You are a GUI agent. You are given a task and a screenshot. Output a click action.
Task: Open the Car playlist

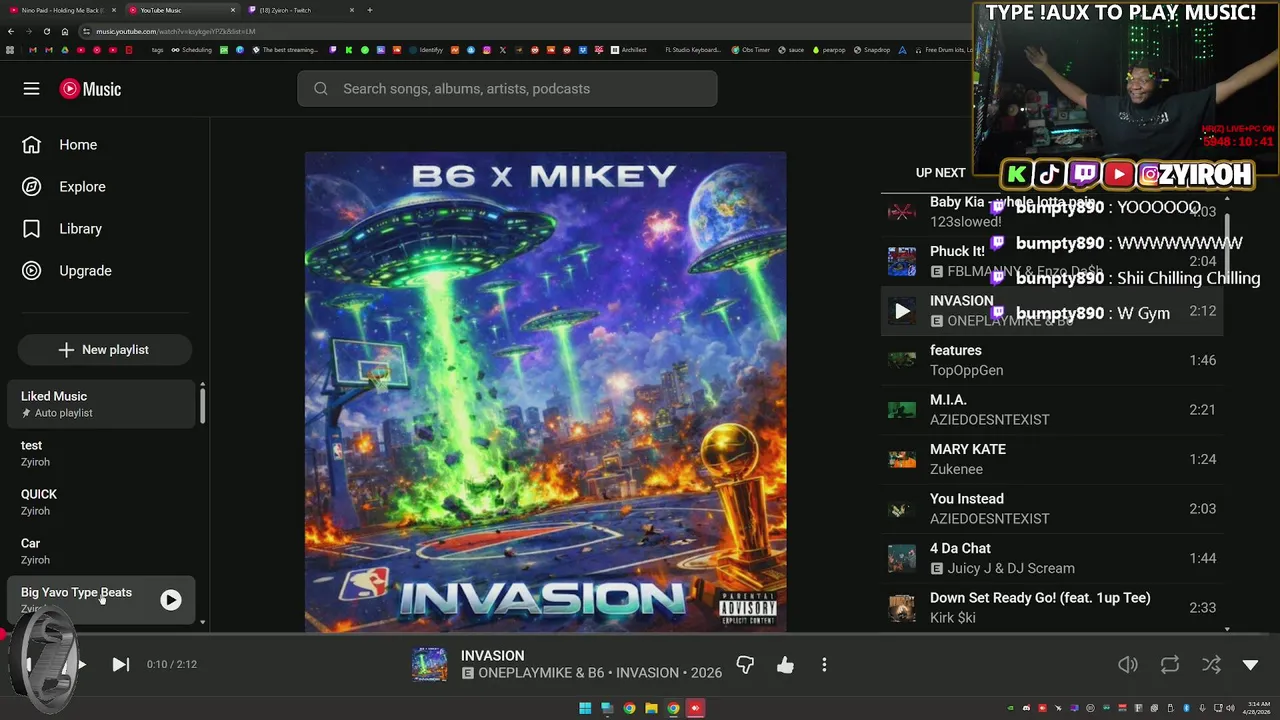tap(101, 551)
